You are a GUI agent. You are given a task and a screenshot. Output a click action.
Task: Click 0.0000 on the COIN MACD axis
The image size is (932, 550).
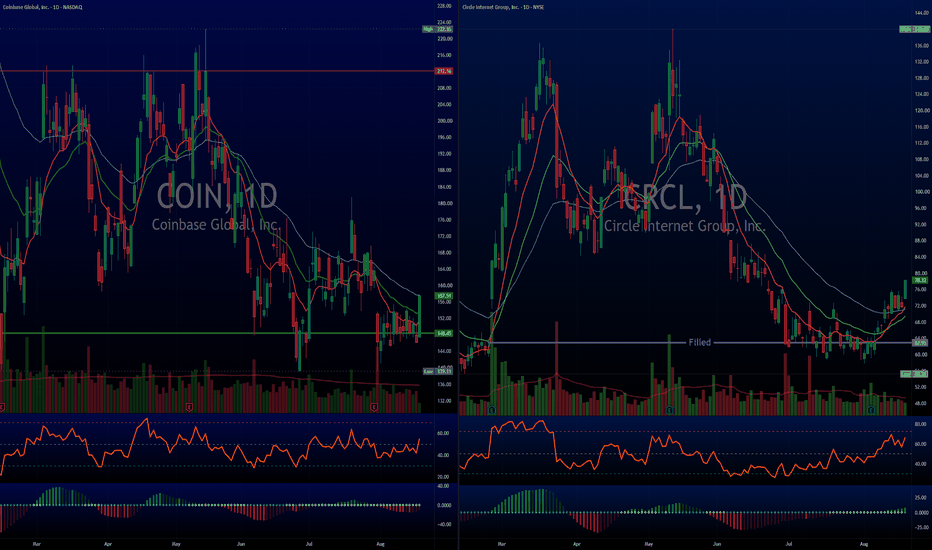[443, 505]
